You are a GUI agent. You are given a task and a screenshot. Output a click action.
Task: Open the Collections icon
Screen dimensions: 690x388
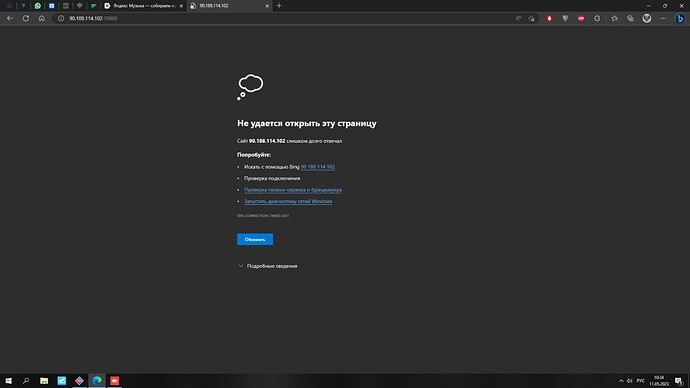point(631,18)
